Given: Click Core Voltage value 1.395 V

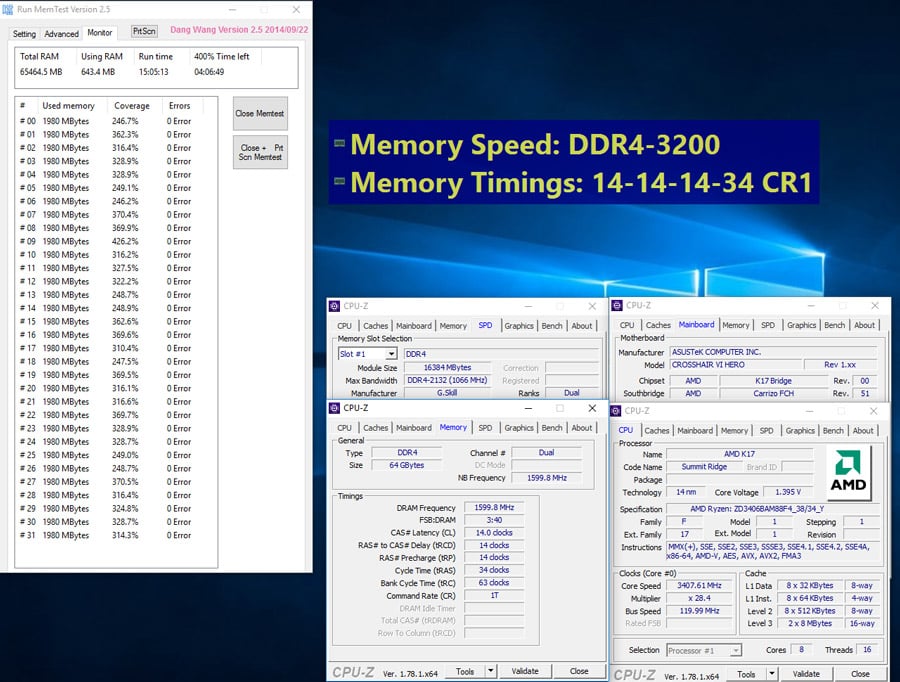Looking at the screenshot, I should point(788,492).
